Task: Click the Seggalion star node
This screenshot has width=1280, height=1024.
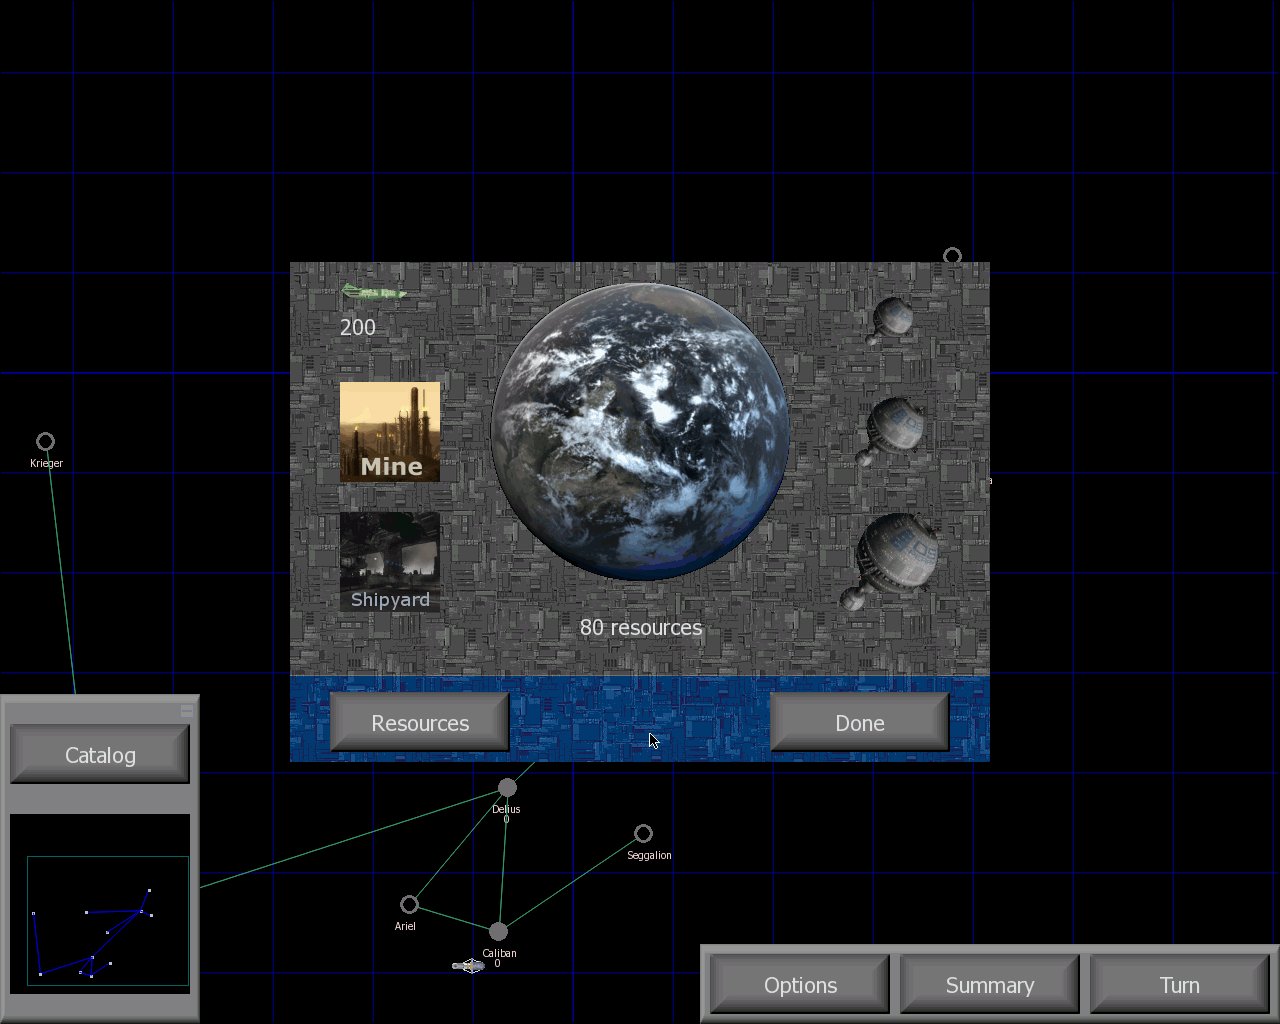Action: coord(643,834)
